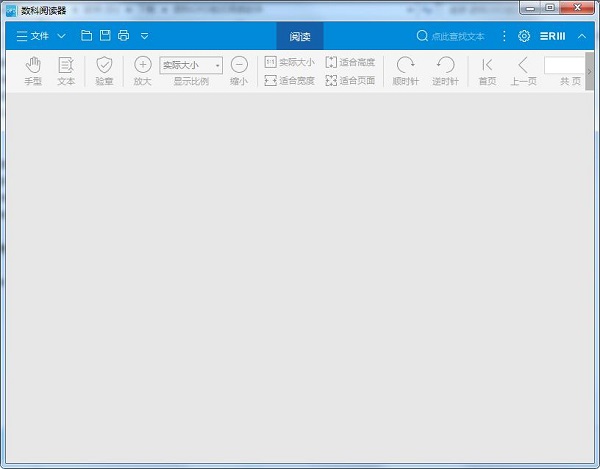Switch to the 阅读 (Read) tab

click(x=300, y=36)
